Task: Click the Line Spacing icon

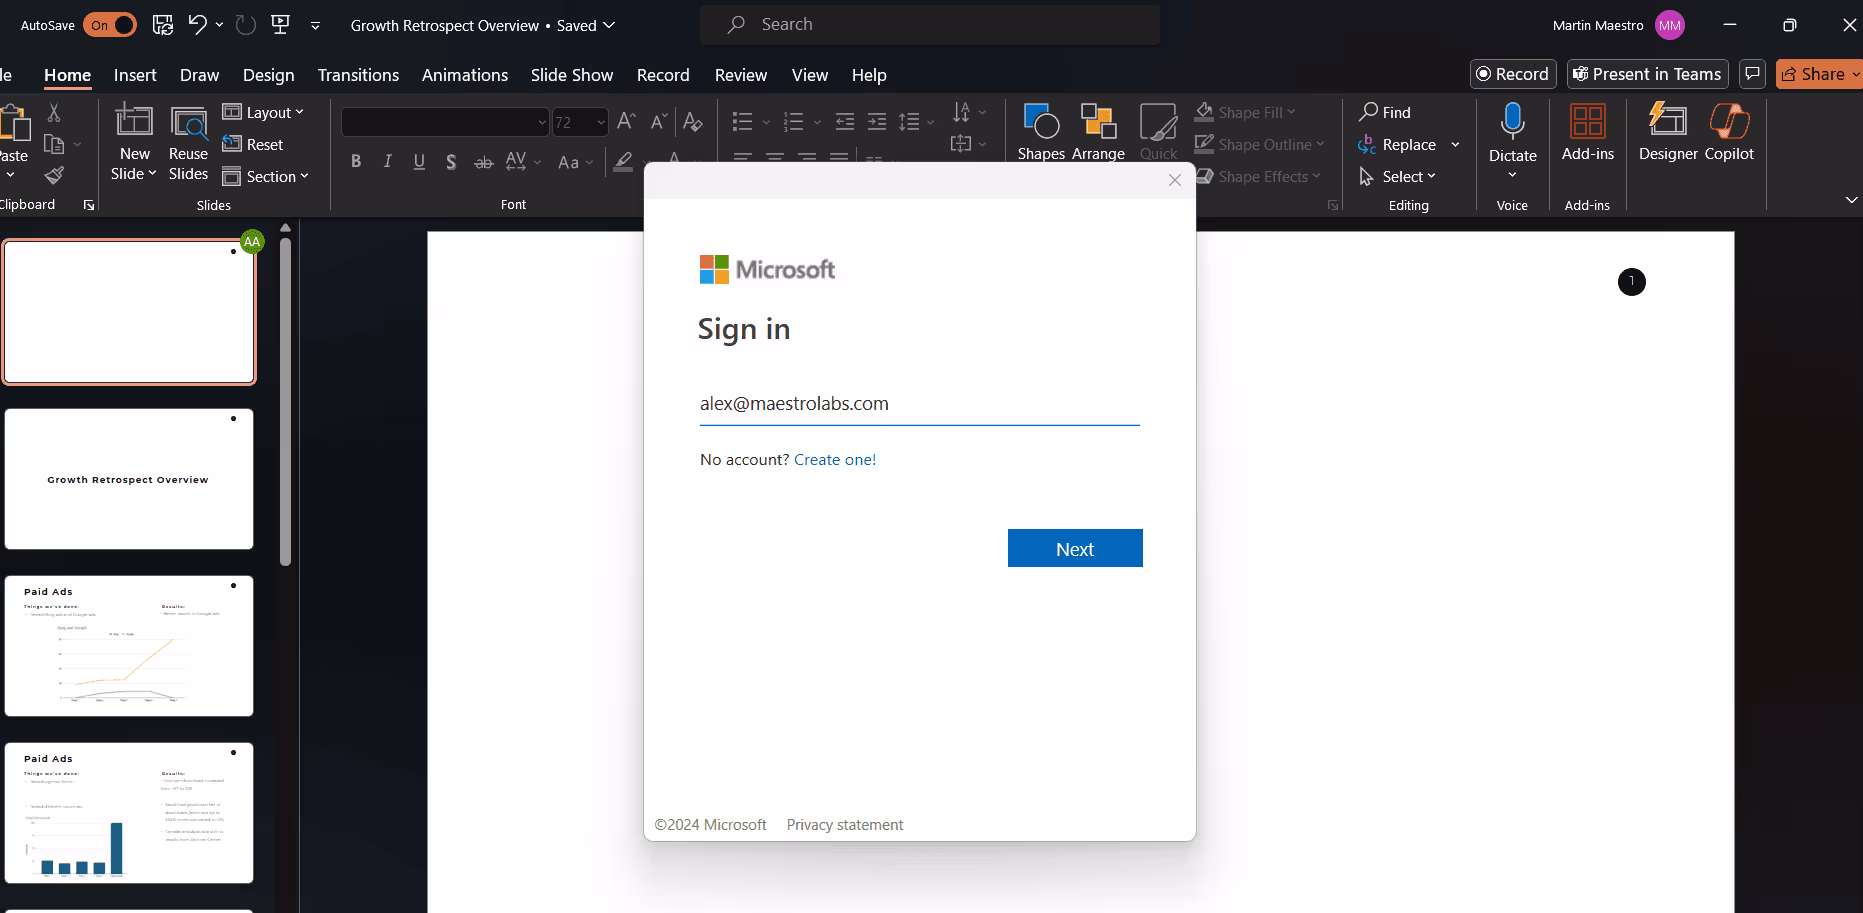Action: (x=909, y=122)
